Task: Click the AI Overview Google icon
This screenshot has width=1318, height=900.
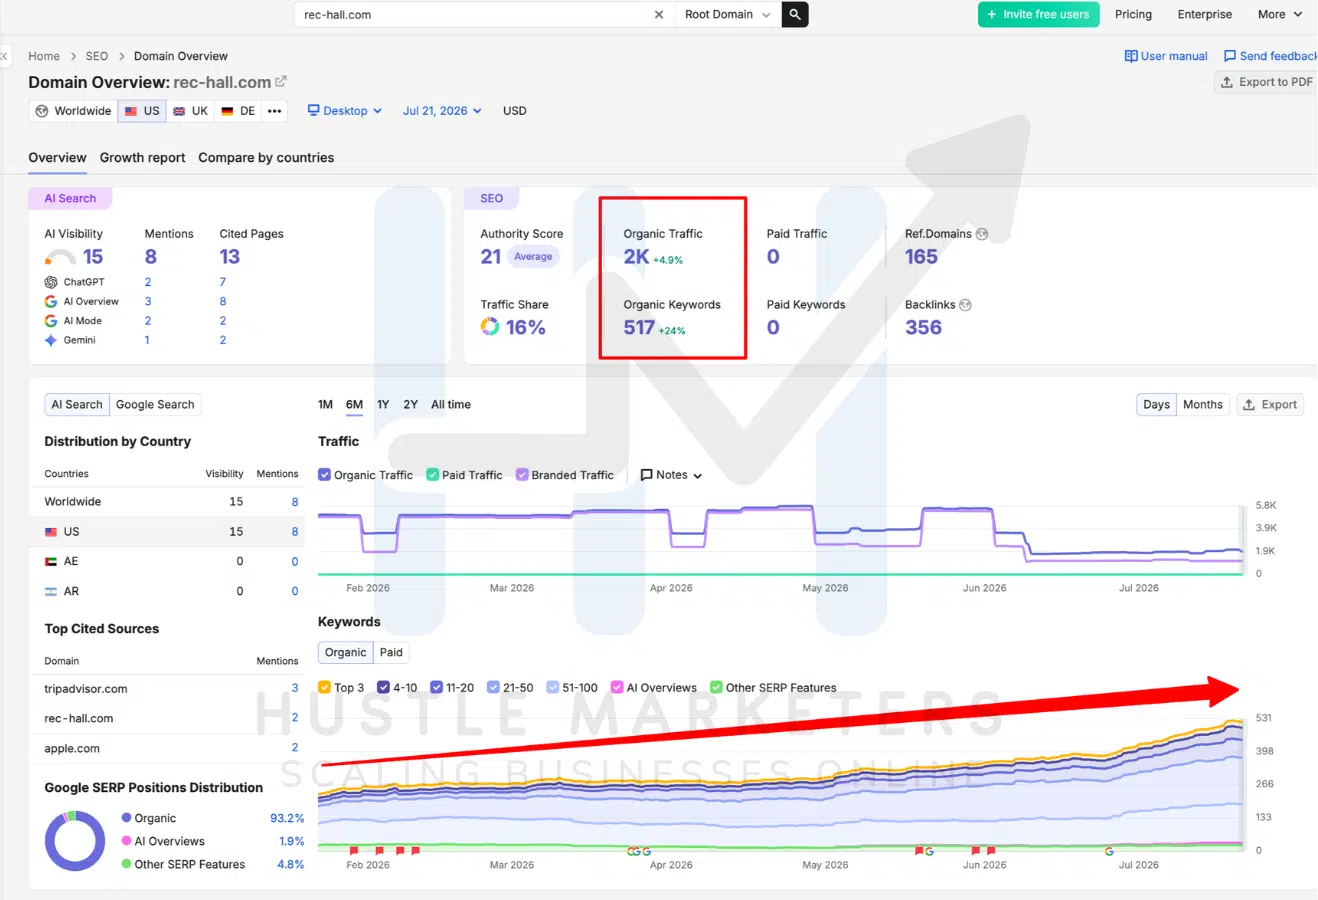Action: tap(51, 301)
